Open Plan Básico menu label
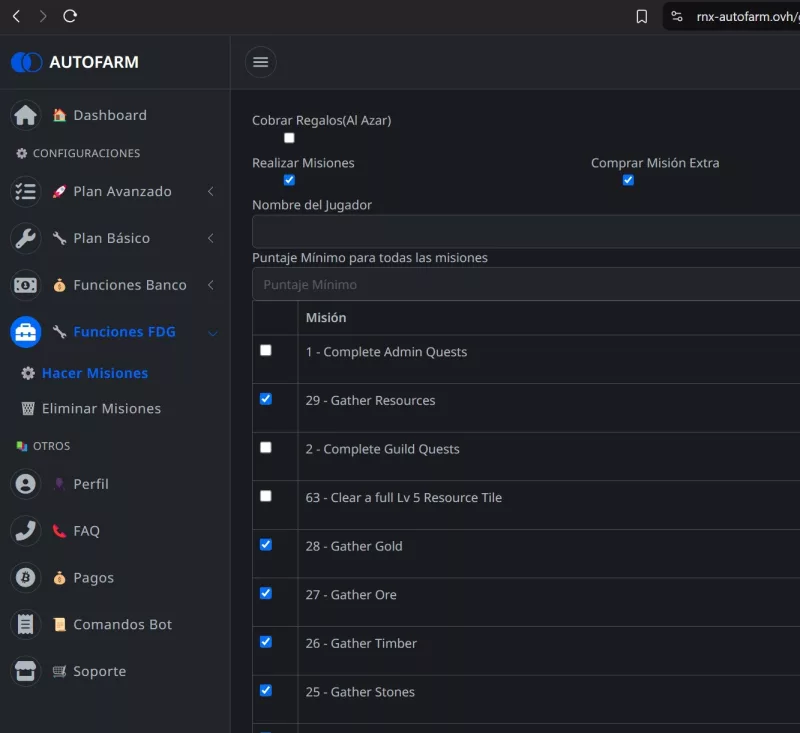Image resolution: width=800 pixels, height=733 pixels. pos(112,238)
